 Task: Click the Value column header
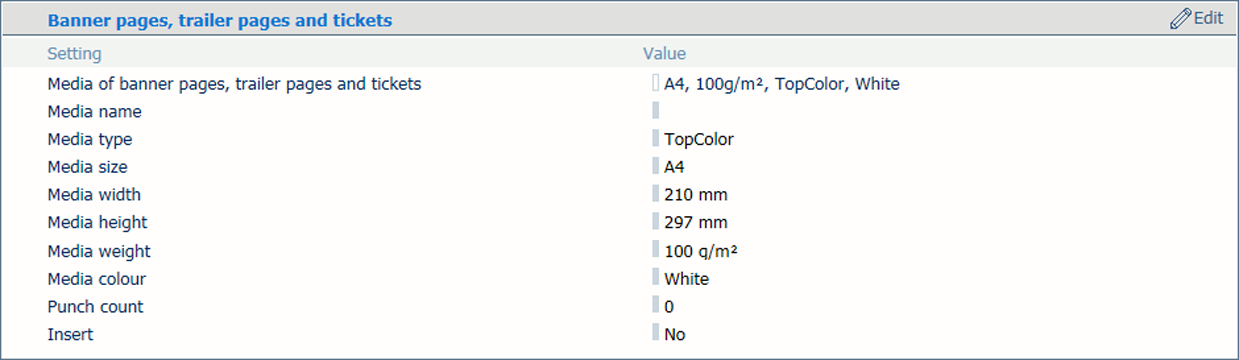[664, 54]
